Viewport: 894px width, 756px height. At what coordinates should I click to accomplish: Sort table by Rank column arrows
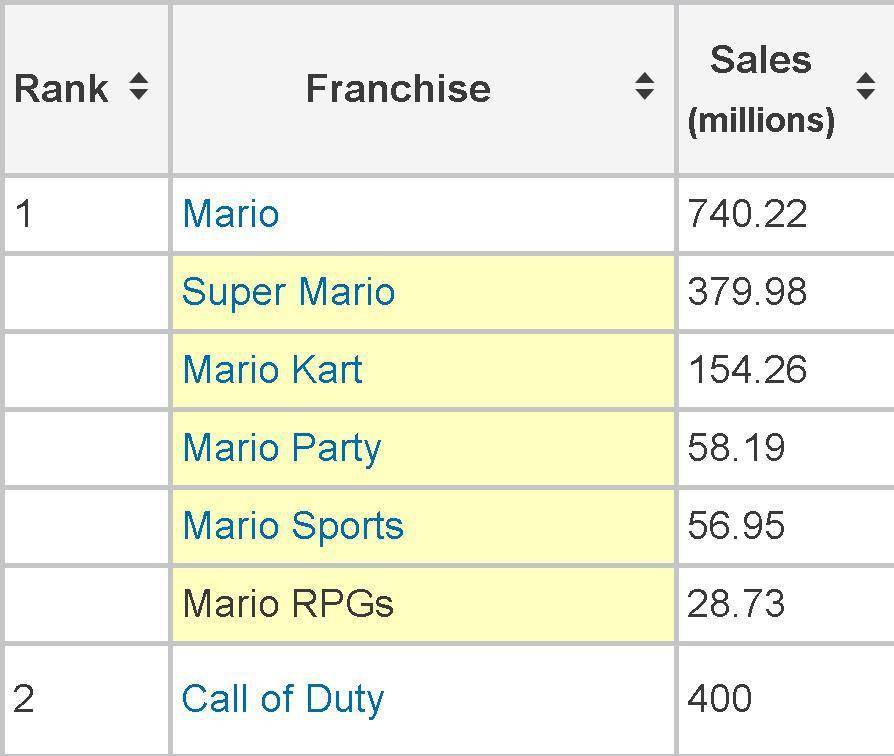pos(139,87)
